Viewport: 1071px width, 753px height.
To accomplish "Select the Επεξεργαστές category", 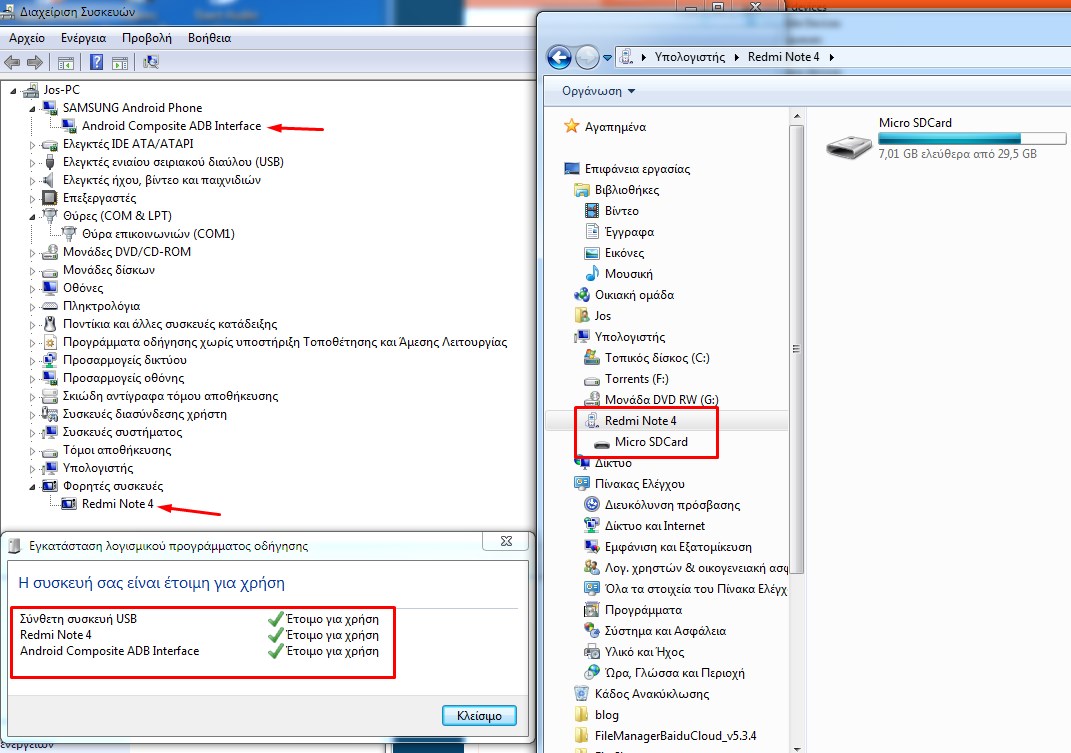I will point(99,198).
